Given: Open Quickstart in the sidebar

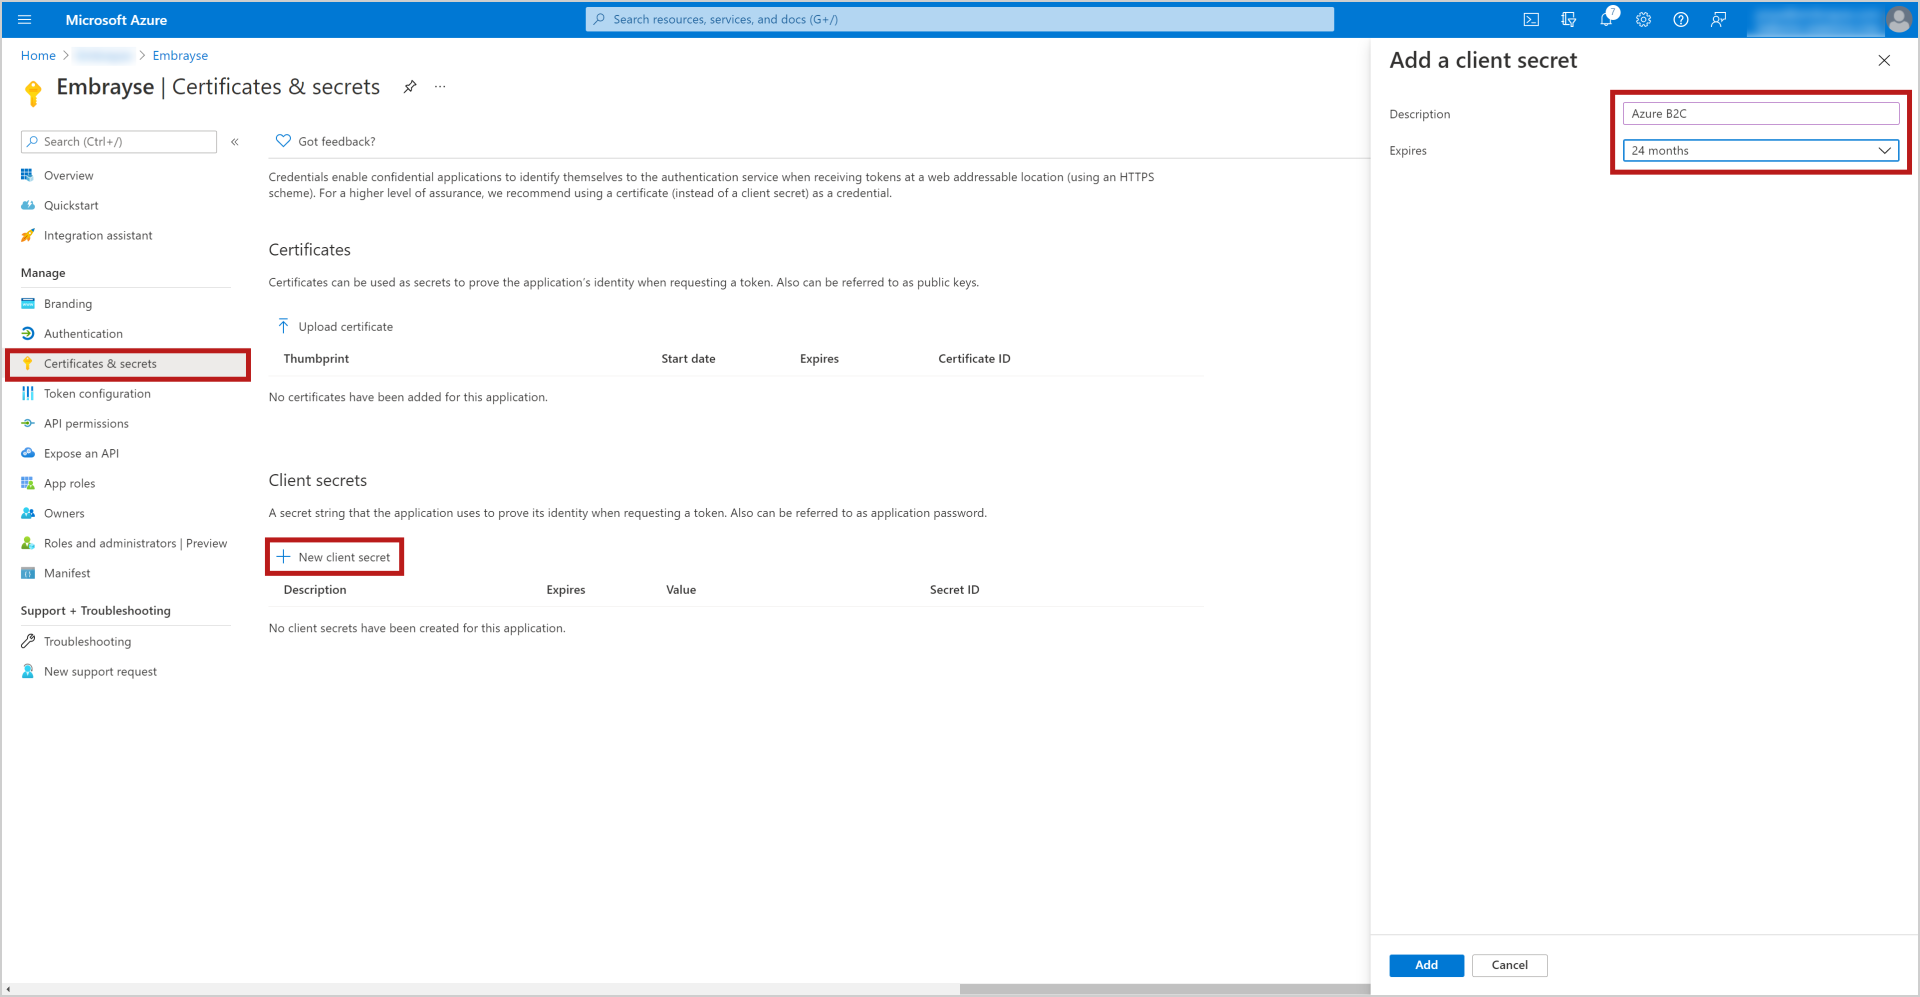Looking at the screenshot, I should (x=71, y=206).
